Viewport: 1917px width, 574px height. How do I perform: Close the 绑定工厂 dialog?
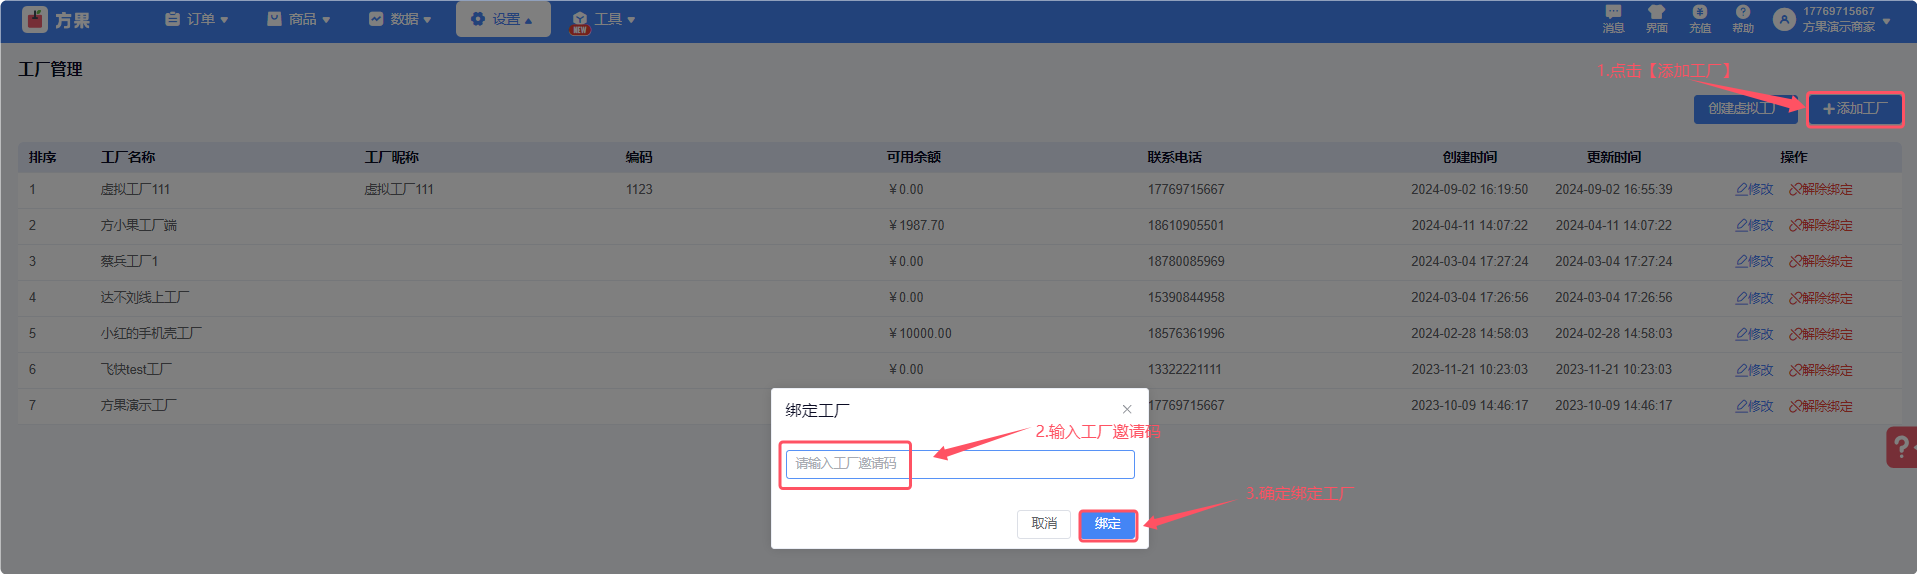1127,409
